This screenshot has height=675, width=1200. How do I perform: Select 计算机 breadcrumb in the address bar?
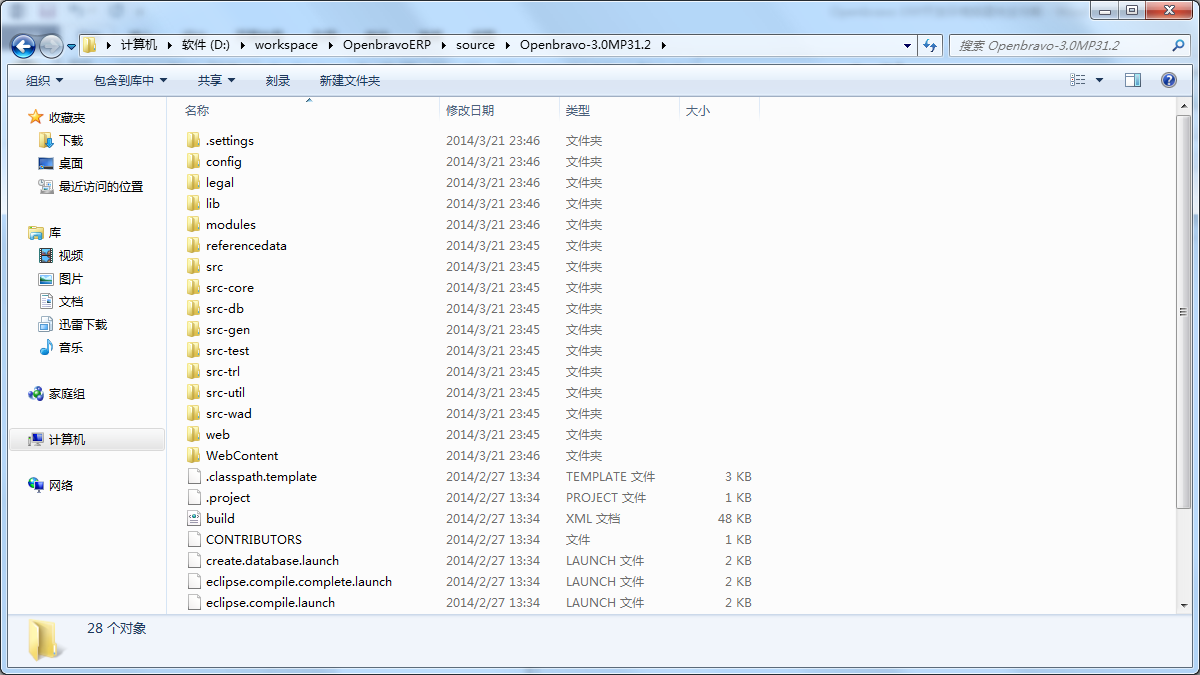pyautogui.click(x=139, y=45)
